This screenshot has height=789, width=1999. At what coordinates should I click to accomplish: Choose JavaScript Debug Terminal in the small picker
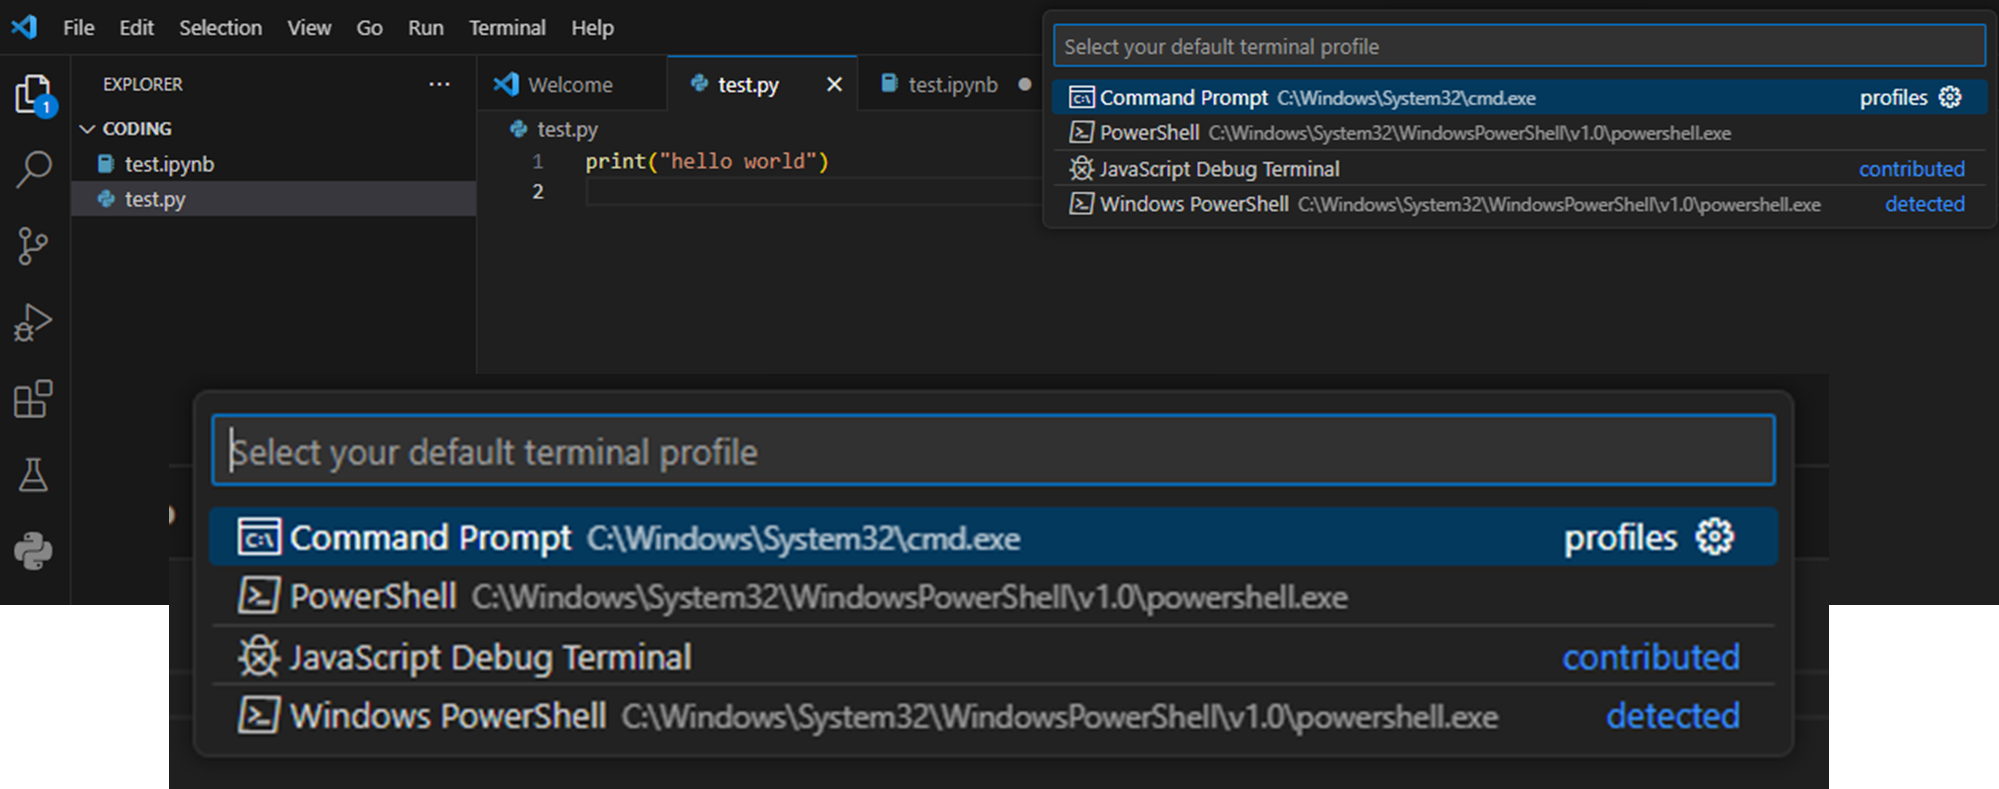(1518, 168)
